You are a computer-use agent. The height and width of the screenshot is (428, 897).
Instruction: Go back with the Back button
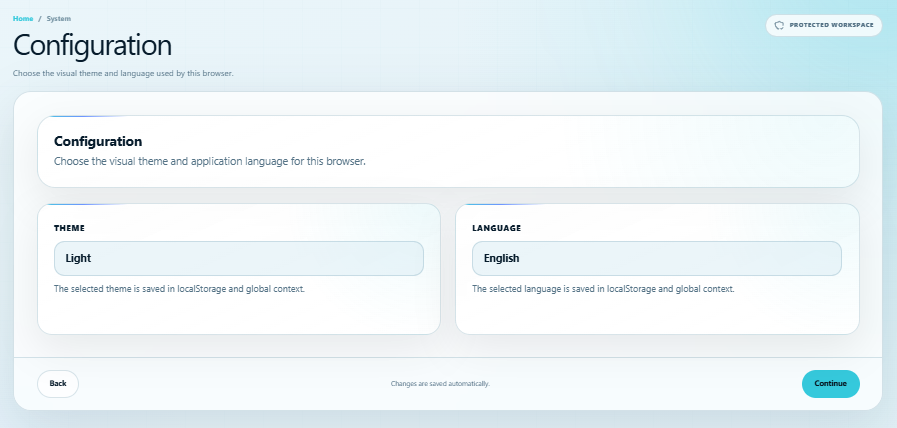tap(58, 383)
